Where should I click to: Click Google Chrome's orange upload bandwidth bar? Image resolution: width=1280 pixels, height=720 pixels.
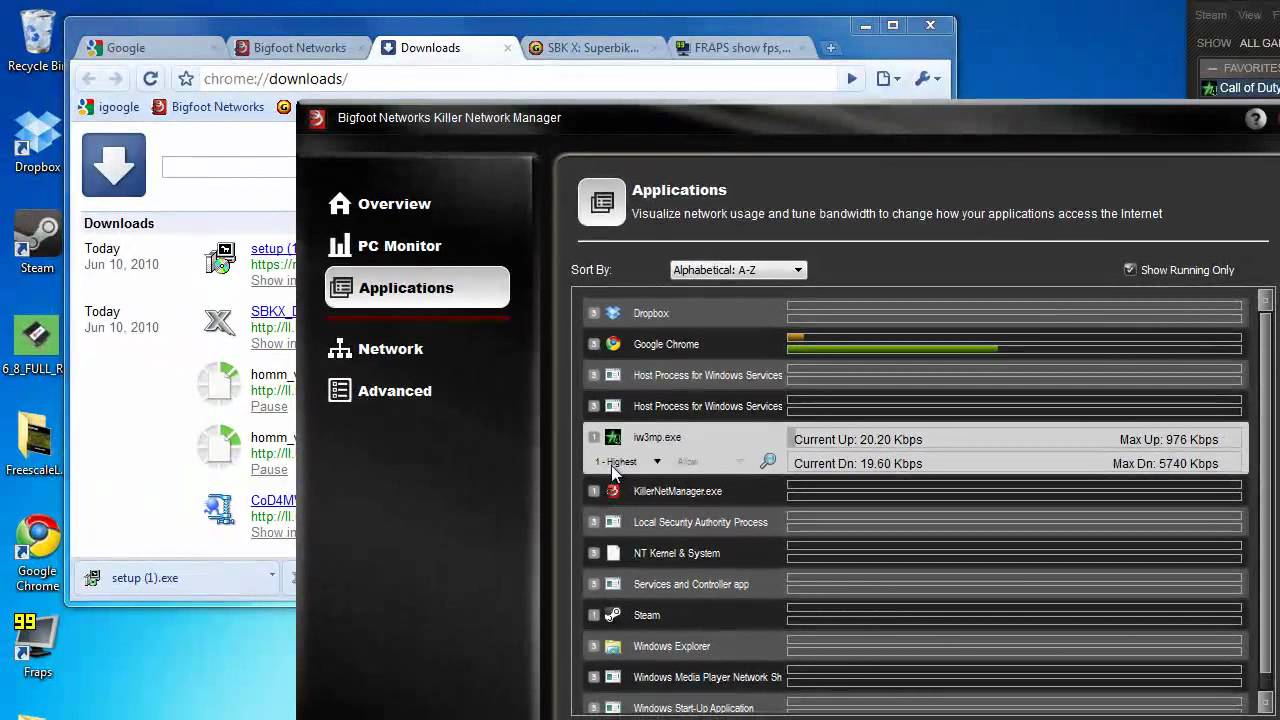click(x=795, y=338)
